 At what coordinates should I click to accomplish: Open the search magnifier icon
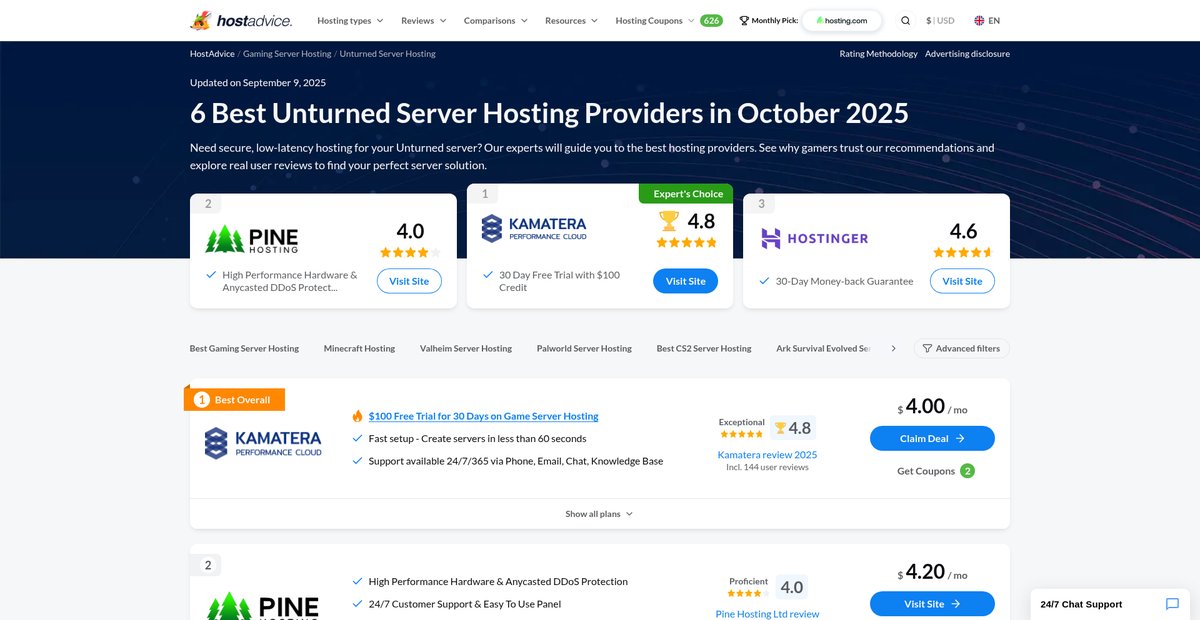pos(905,20)
